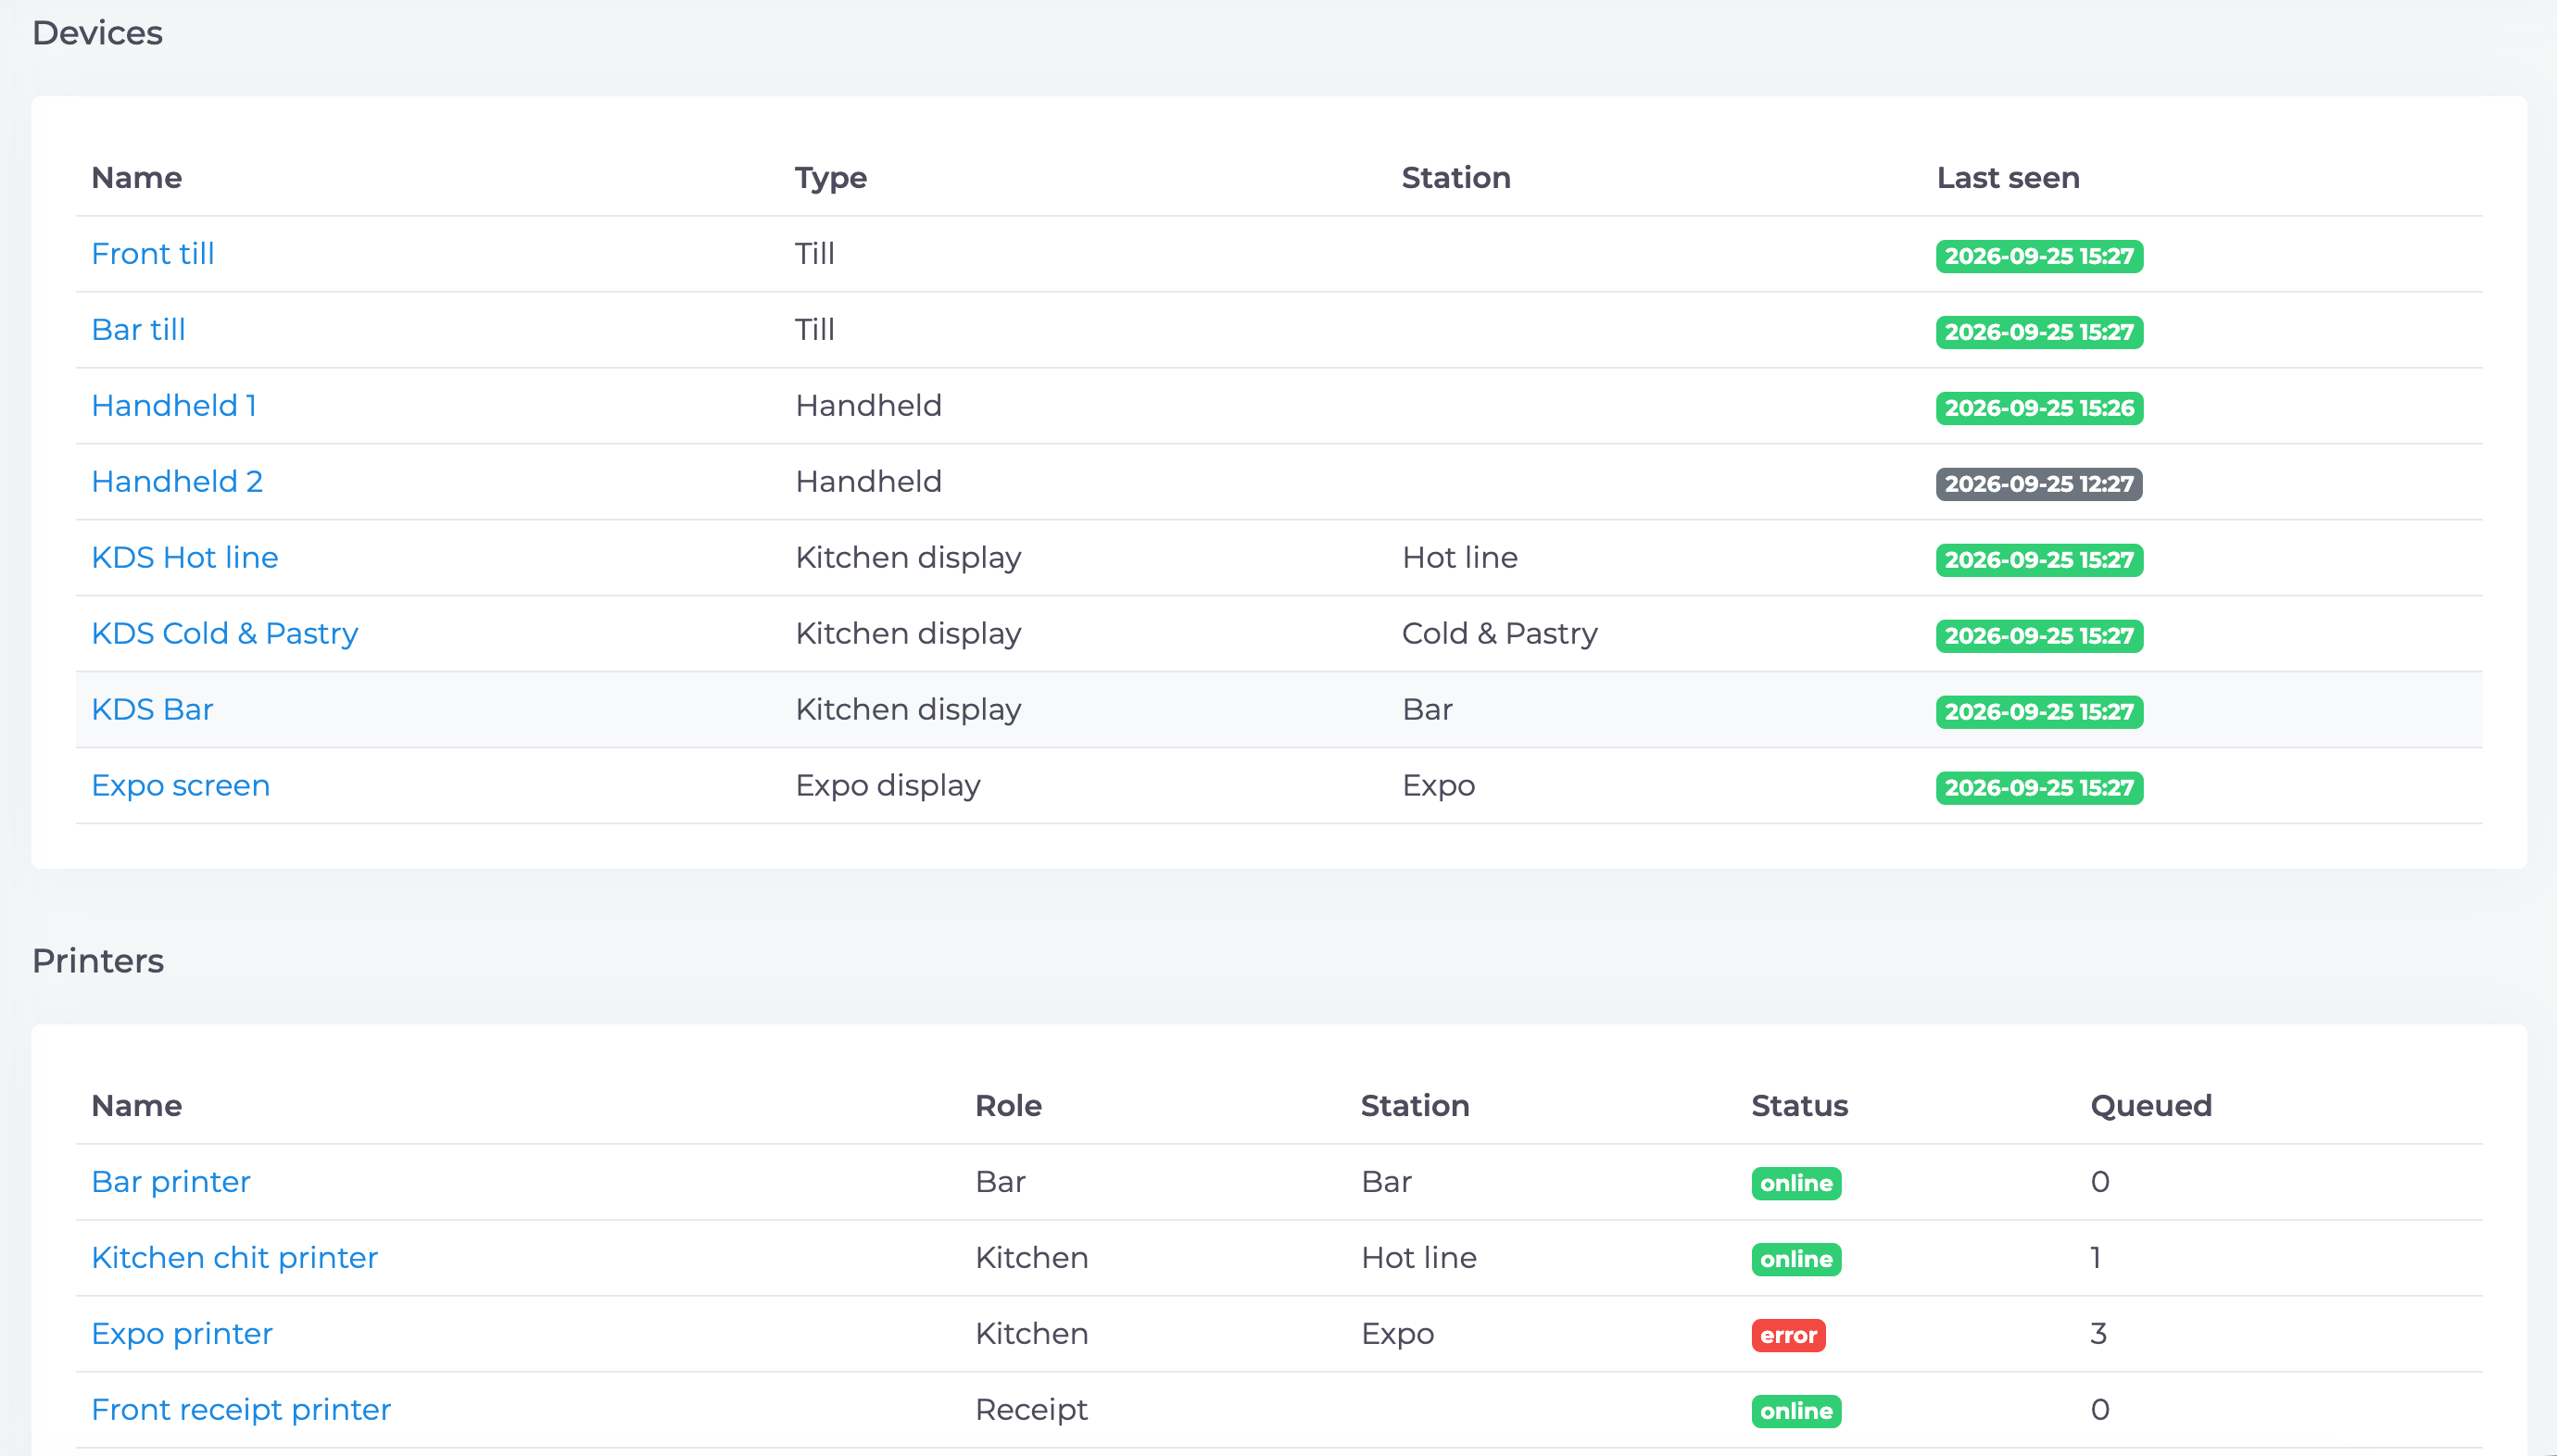Click the Hot line station cell for KDS Hot line
2557x1456 pixels.
pos(1460,558)
